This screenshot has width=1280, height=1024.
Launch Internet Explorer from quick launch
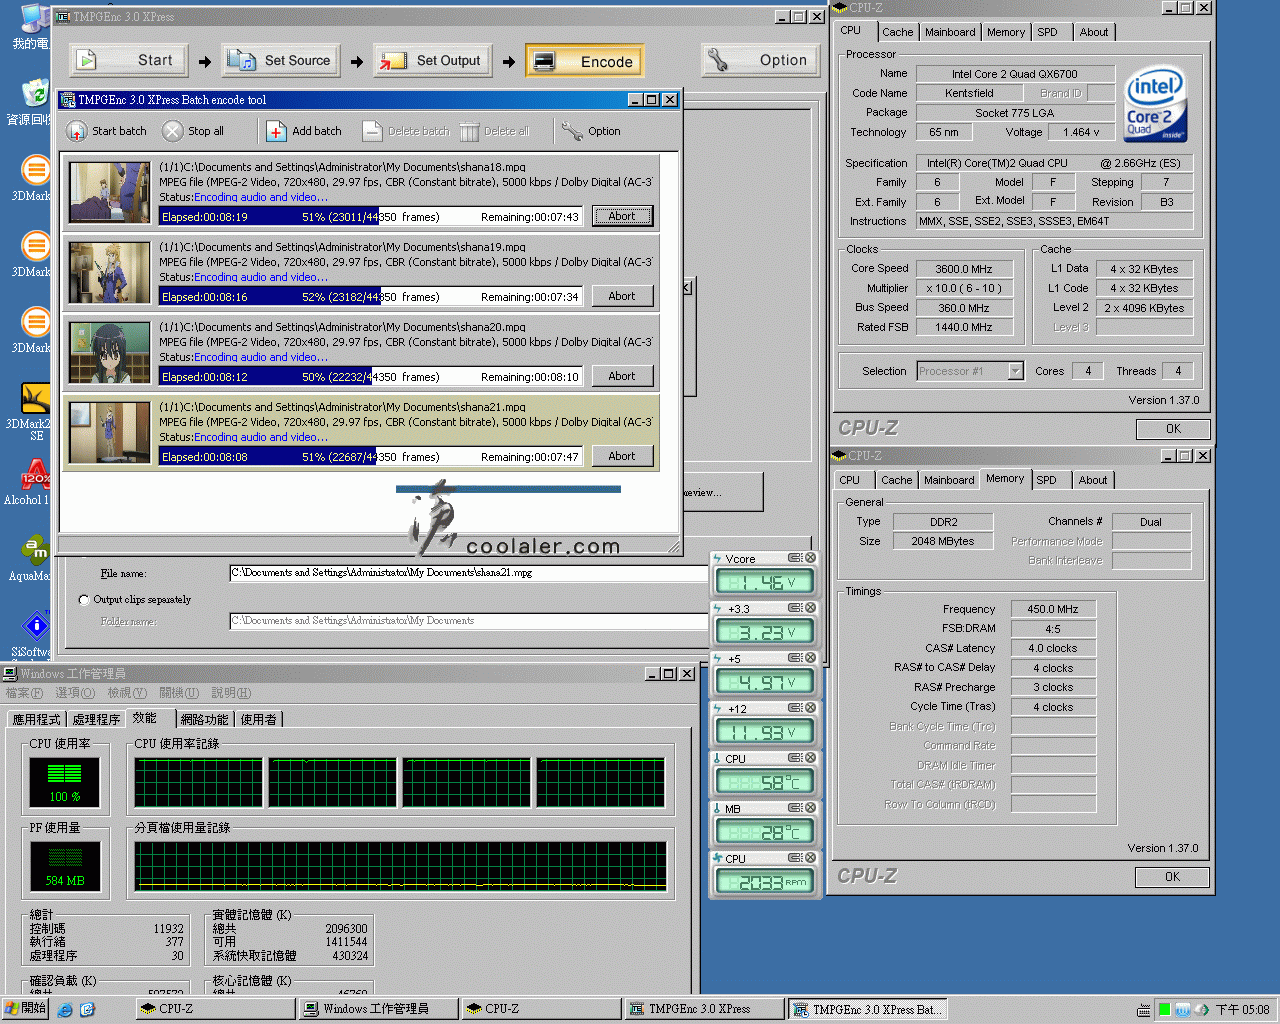click(65, 1010)
